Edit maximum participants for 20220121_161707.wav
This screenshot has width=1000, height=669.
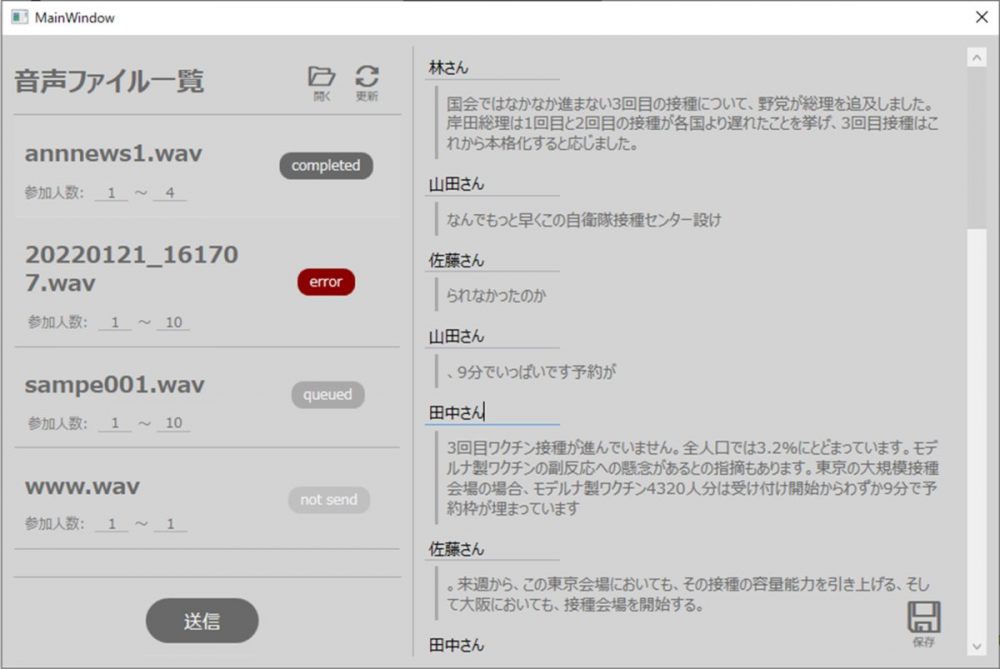[173, 322]
